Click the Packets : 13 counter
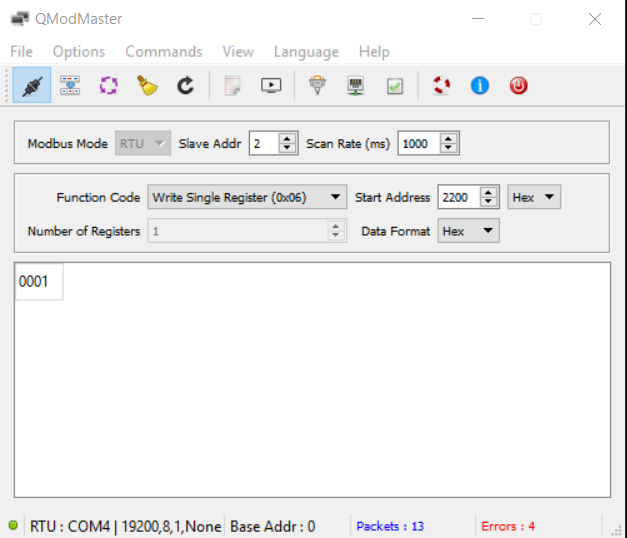 click(390, 526)
